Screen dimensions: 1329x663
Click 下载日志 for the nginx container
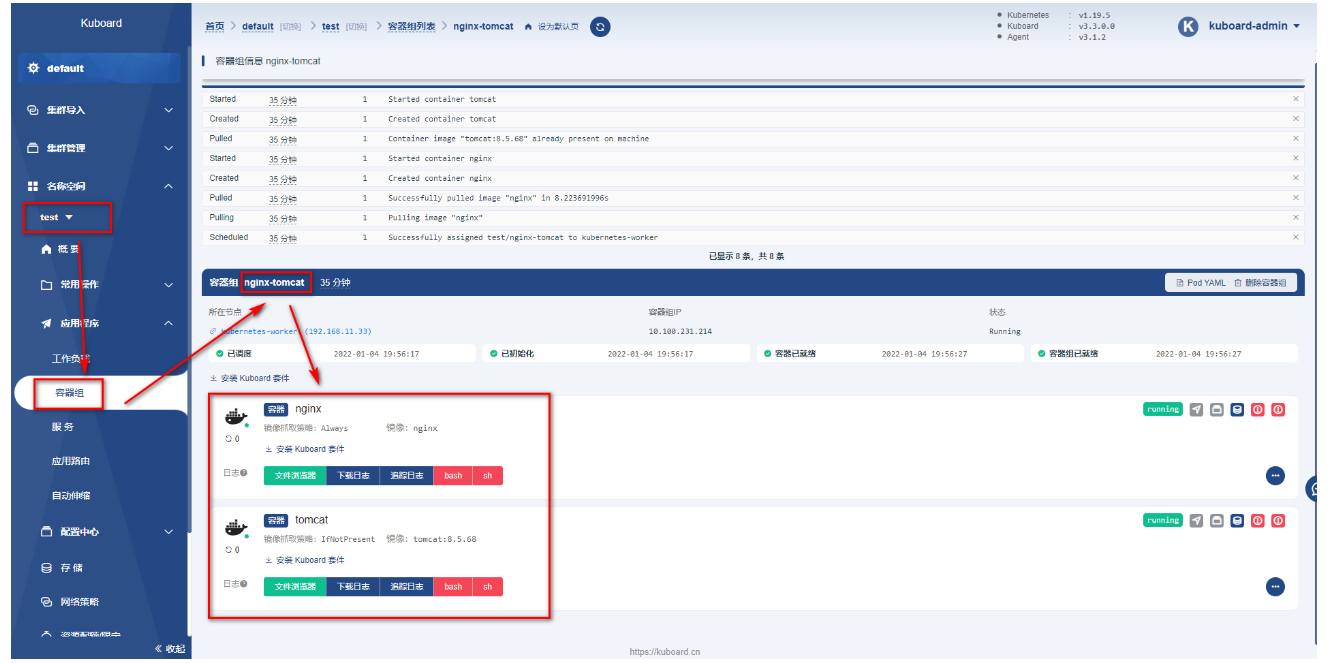(353, 475)
